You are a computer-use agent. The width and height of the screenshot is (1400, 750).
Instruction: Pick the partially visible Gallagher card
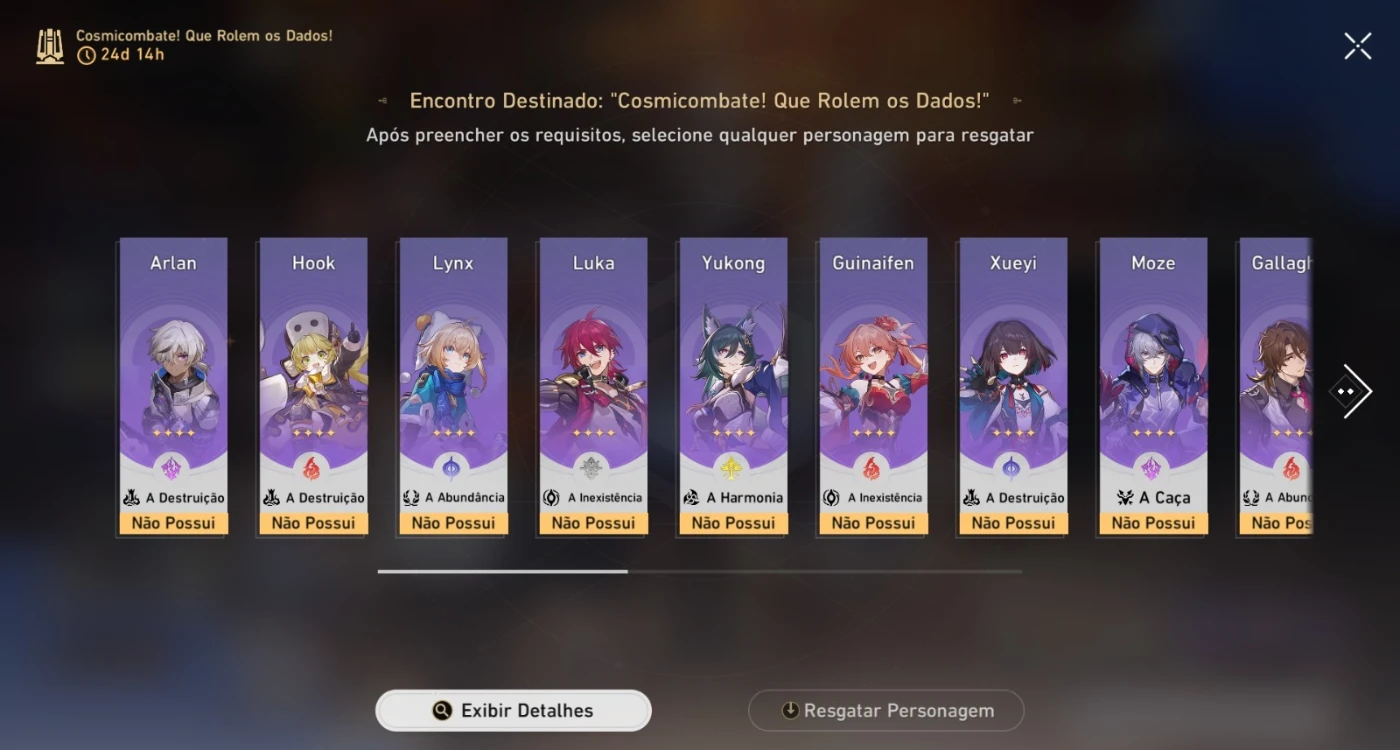pyautogui.click(x=1275, y=386)
